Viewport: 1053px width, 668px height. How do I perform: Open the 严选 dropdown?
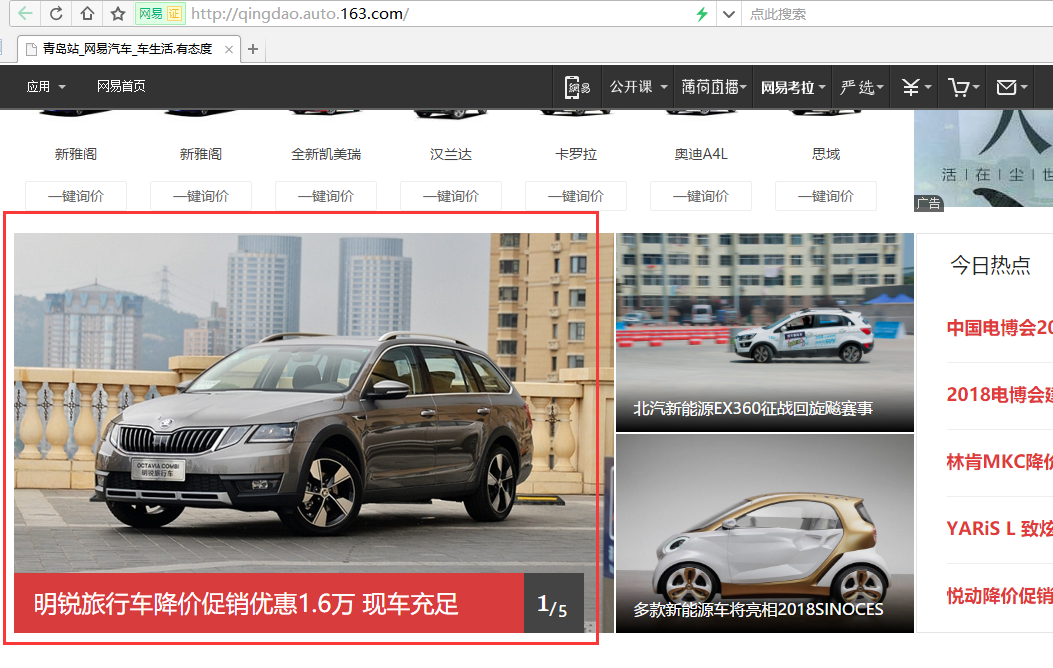[x=862, y=87]
